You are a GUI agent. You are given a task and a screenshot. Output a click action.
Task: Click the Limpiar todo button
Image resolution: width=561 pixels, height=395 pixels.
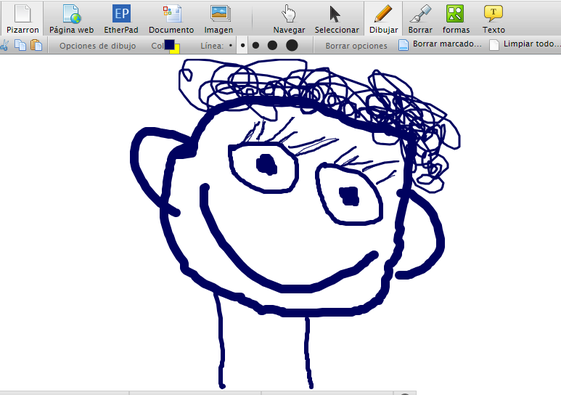point(525,45)
